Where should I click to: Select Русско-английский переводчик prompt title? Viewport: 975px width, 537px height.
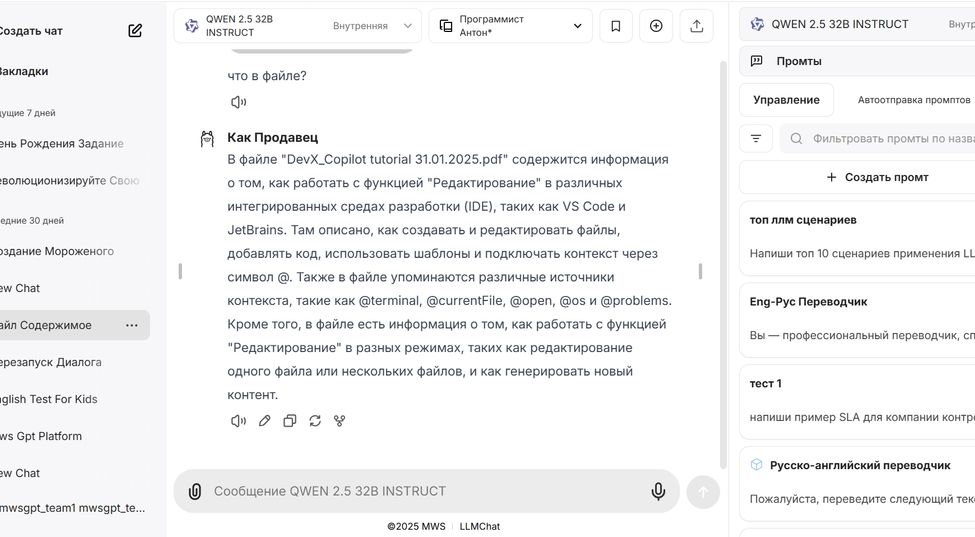pos(860,465)
